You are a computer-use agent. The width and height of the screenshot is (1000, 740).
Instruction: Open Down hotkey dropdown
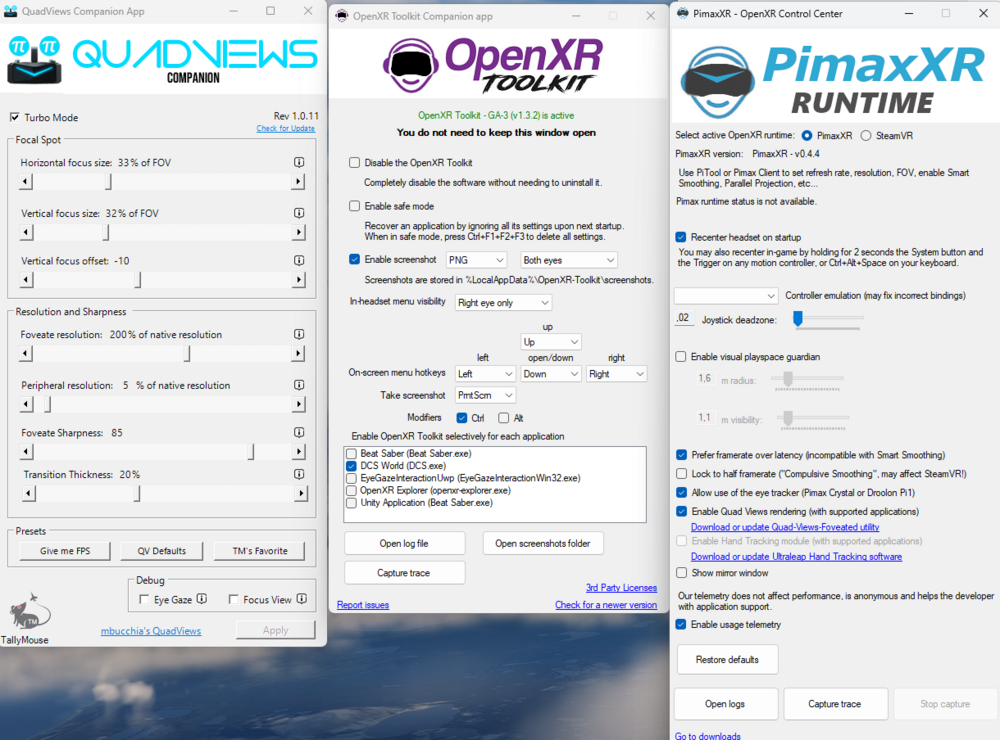click(x=550, y=374)
